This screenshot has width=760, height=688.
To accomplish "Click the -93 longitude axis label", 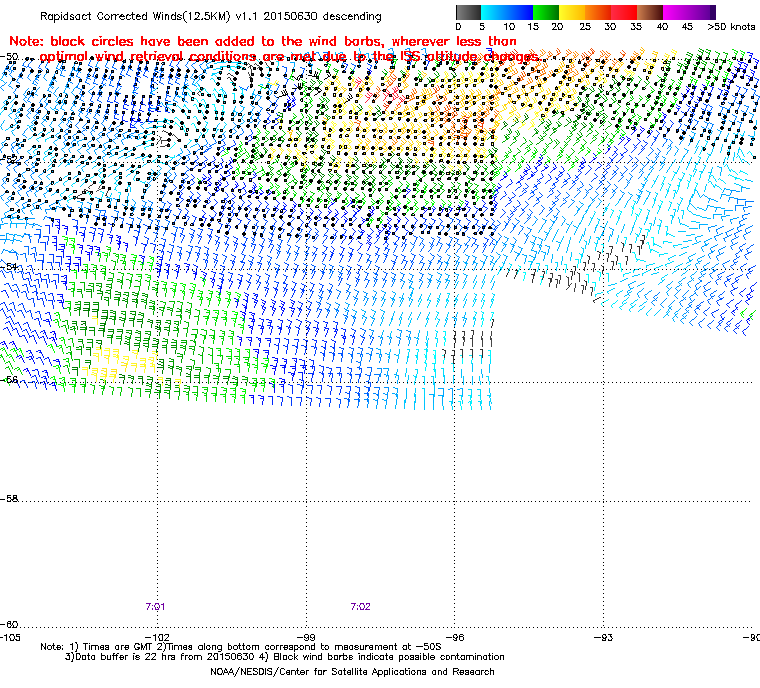I will pos(603,637).
